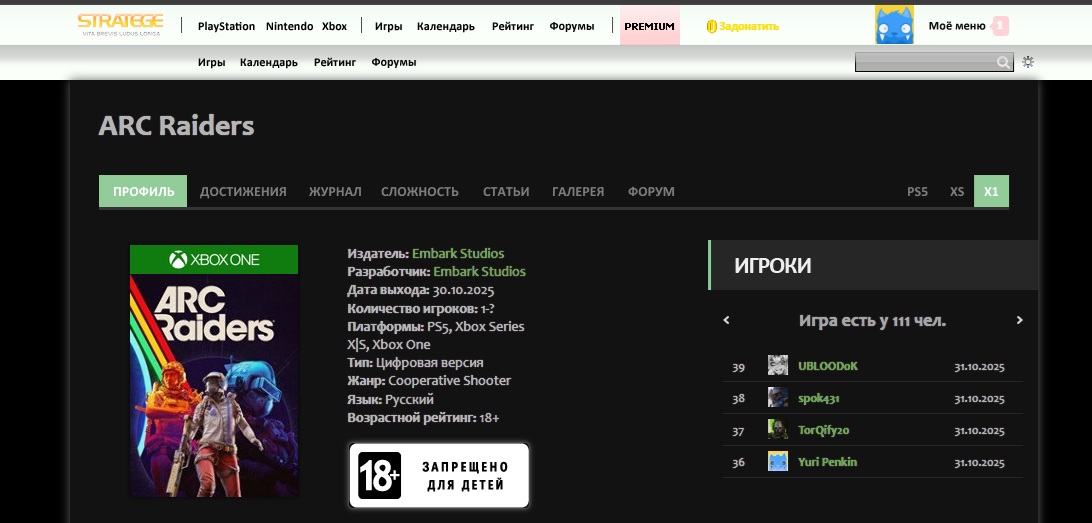Image resolution: width=1092 pixels, height=523 pixels.
Task: Open Yuri Penkin's profile link
Action: pos(827,462)
